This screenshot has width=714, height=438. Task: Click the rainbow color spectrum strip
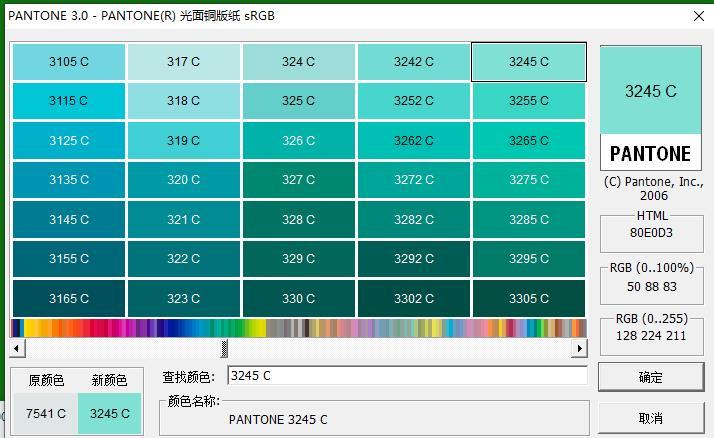[298, 328]
